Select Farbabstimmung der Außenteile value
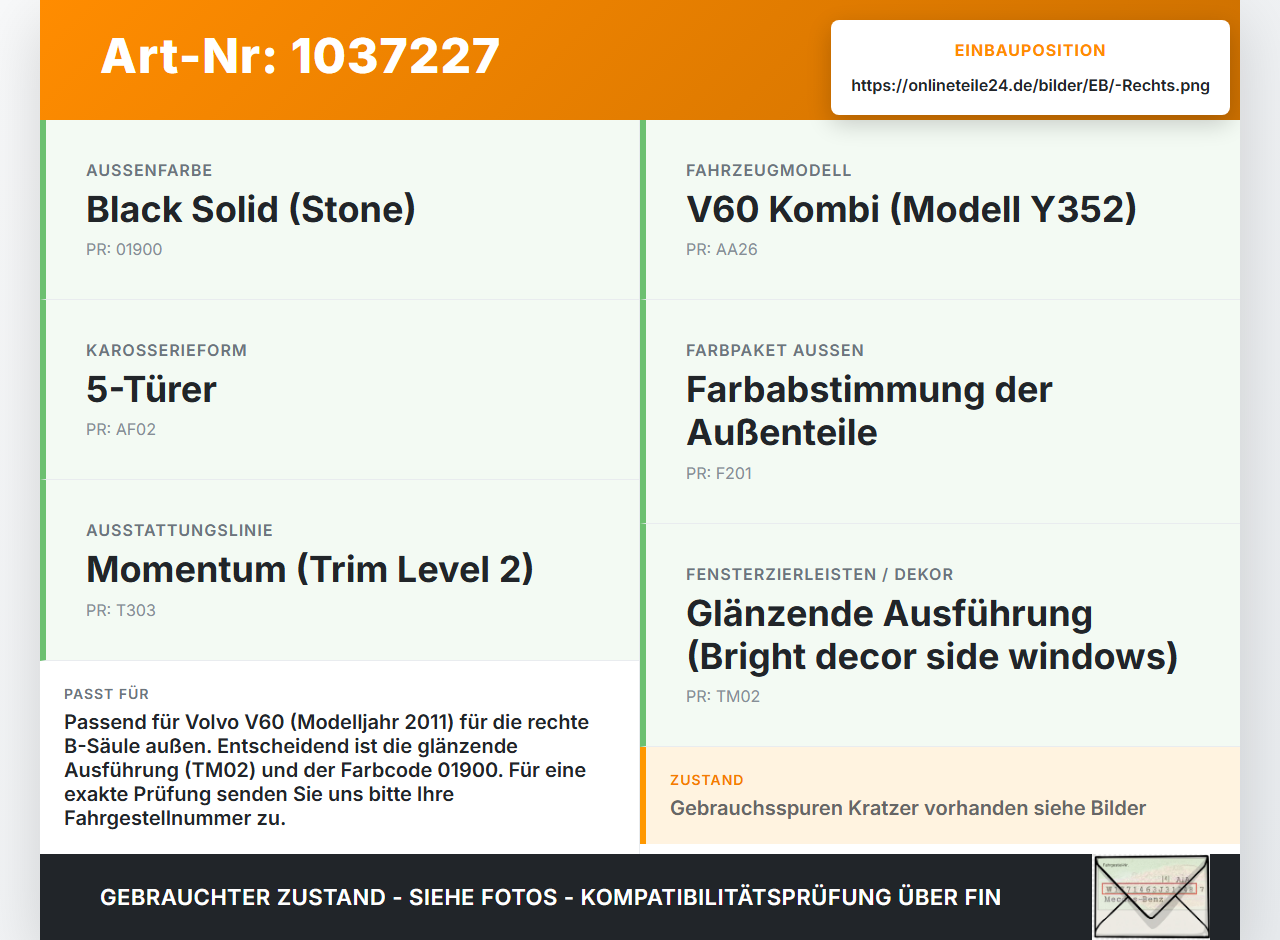This screenshot has width=1280, height=940. tap(869, 411)
